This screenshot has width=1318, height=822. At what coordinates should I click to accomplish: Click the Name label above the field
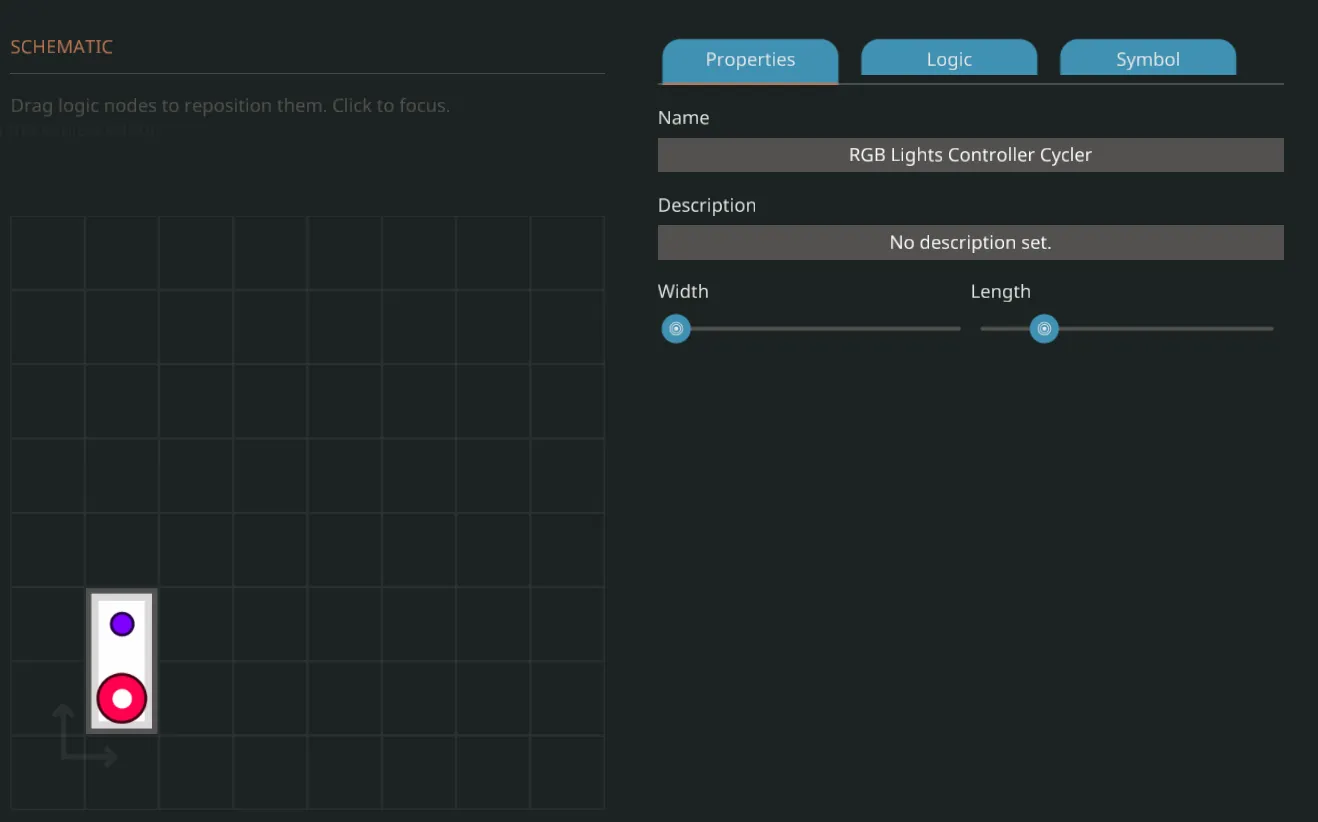(683, 117)
